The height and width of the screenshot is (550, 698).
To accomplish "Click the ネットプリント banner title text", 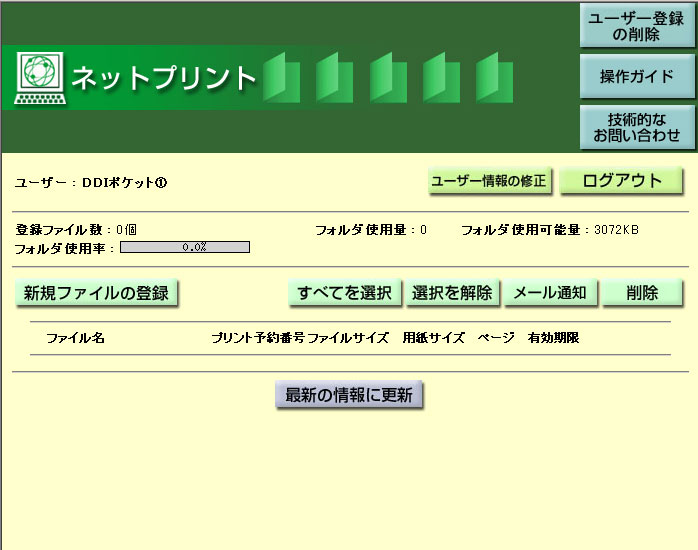I will pos(164,78).
